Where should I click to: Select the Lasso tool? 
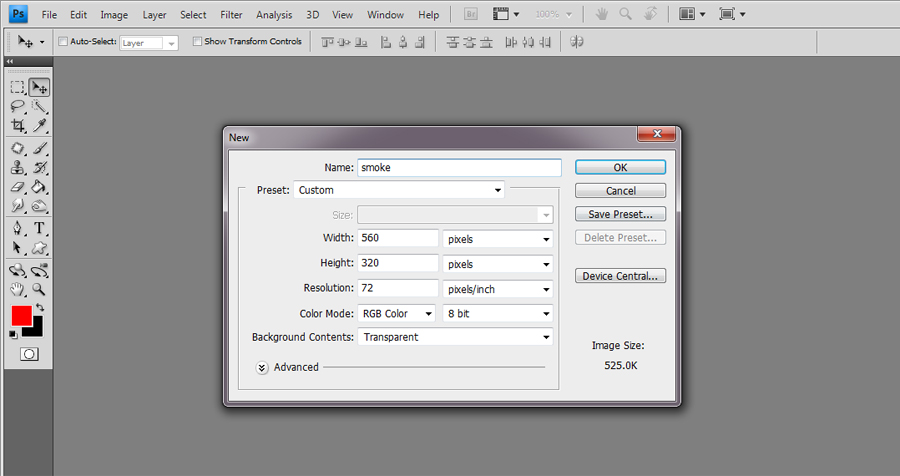tap(18, 106)
